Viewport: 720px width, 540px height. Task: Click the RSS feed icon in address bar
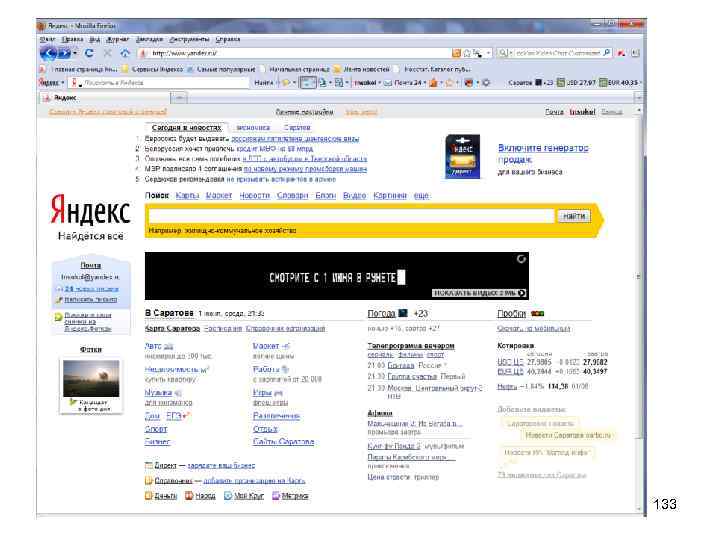click(x=456, y=53)
